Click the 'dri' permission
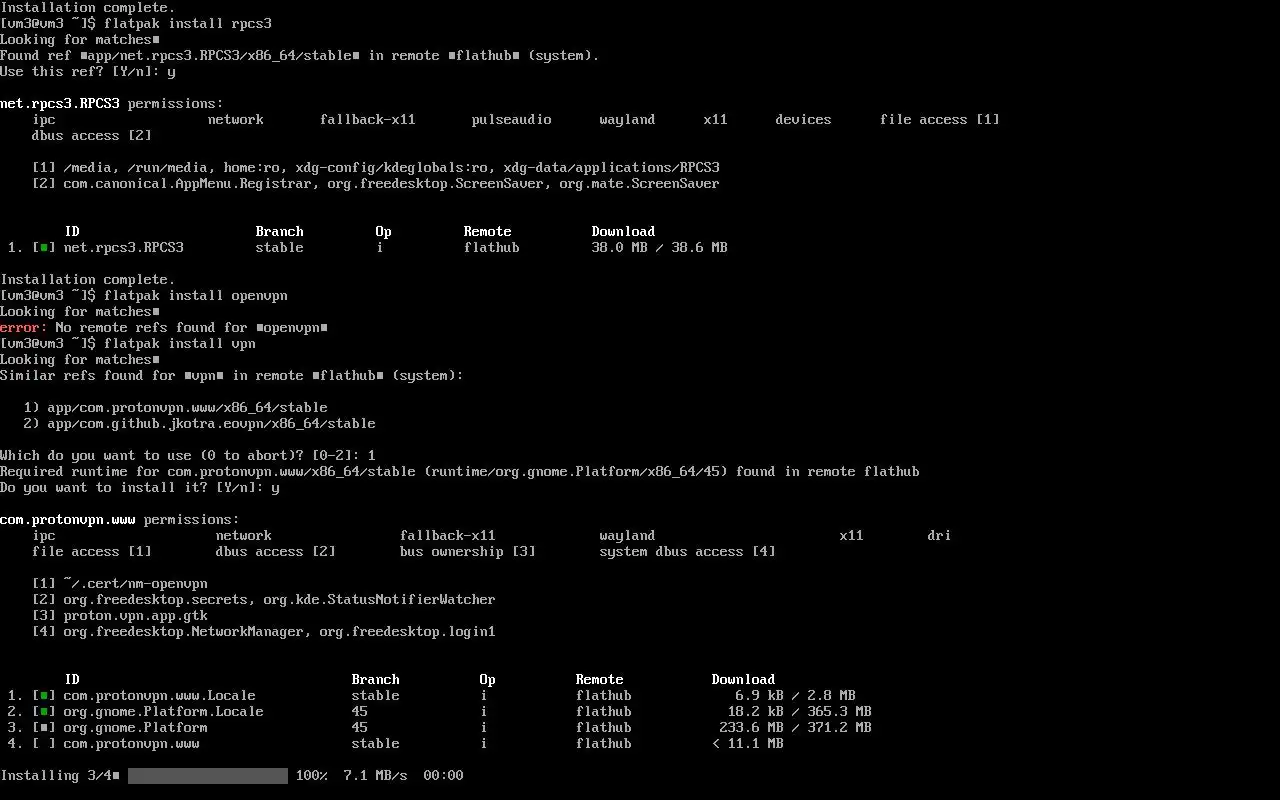This screenshot has height=800, width=1280. coord(940,536)
